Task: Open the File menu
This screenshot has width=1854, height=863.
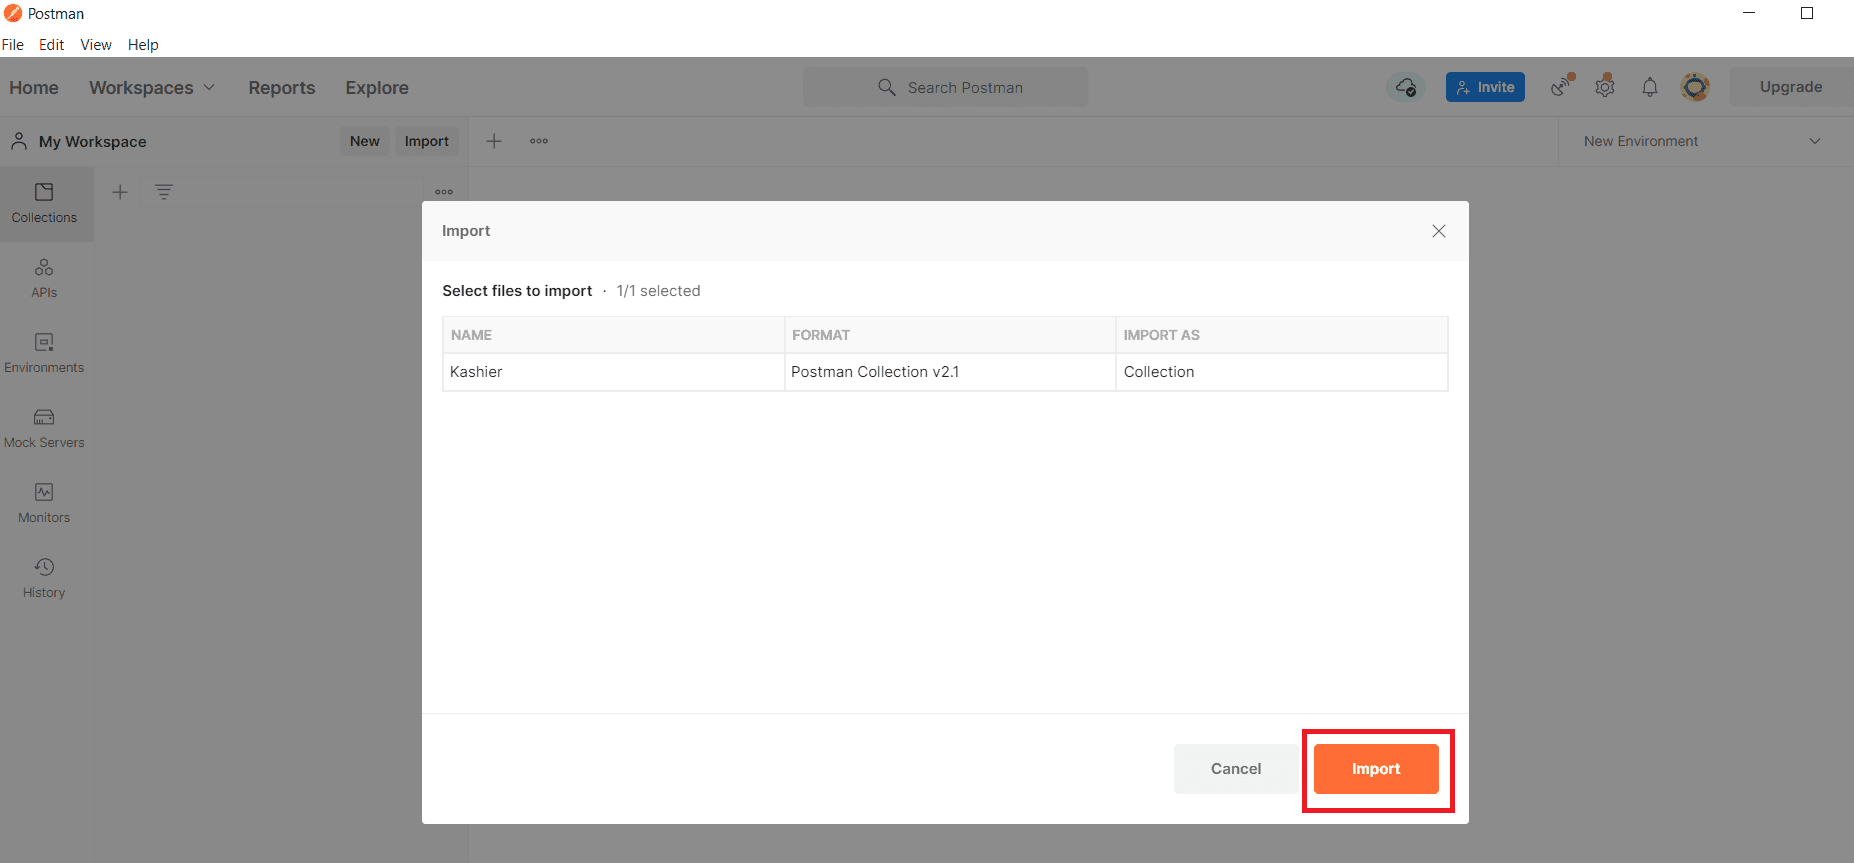Action: click(x=13, y=45)
